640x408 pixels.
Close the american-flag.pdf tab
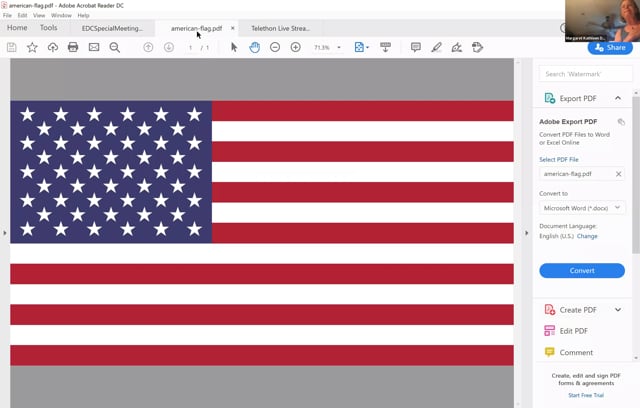(233, 28)
